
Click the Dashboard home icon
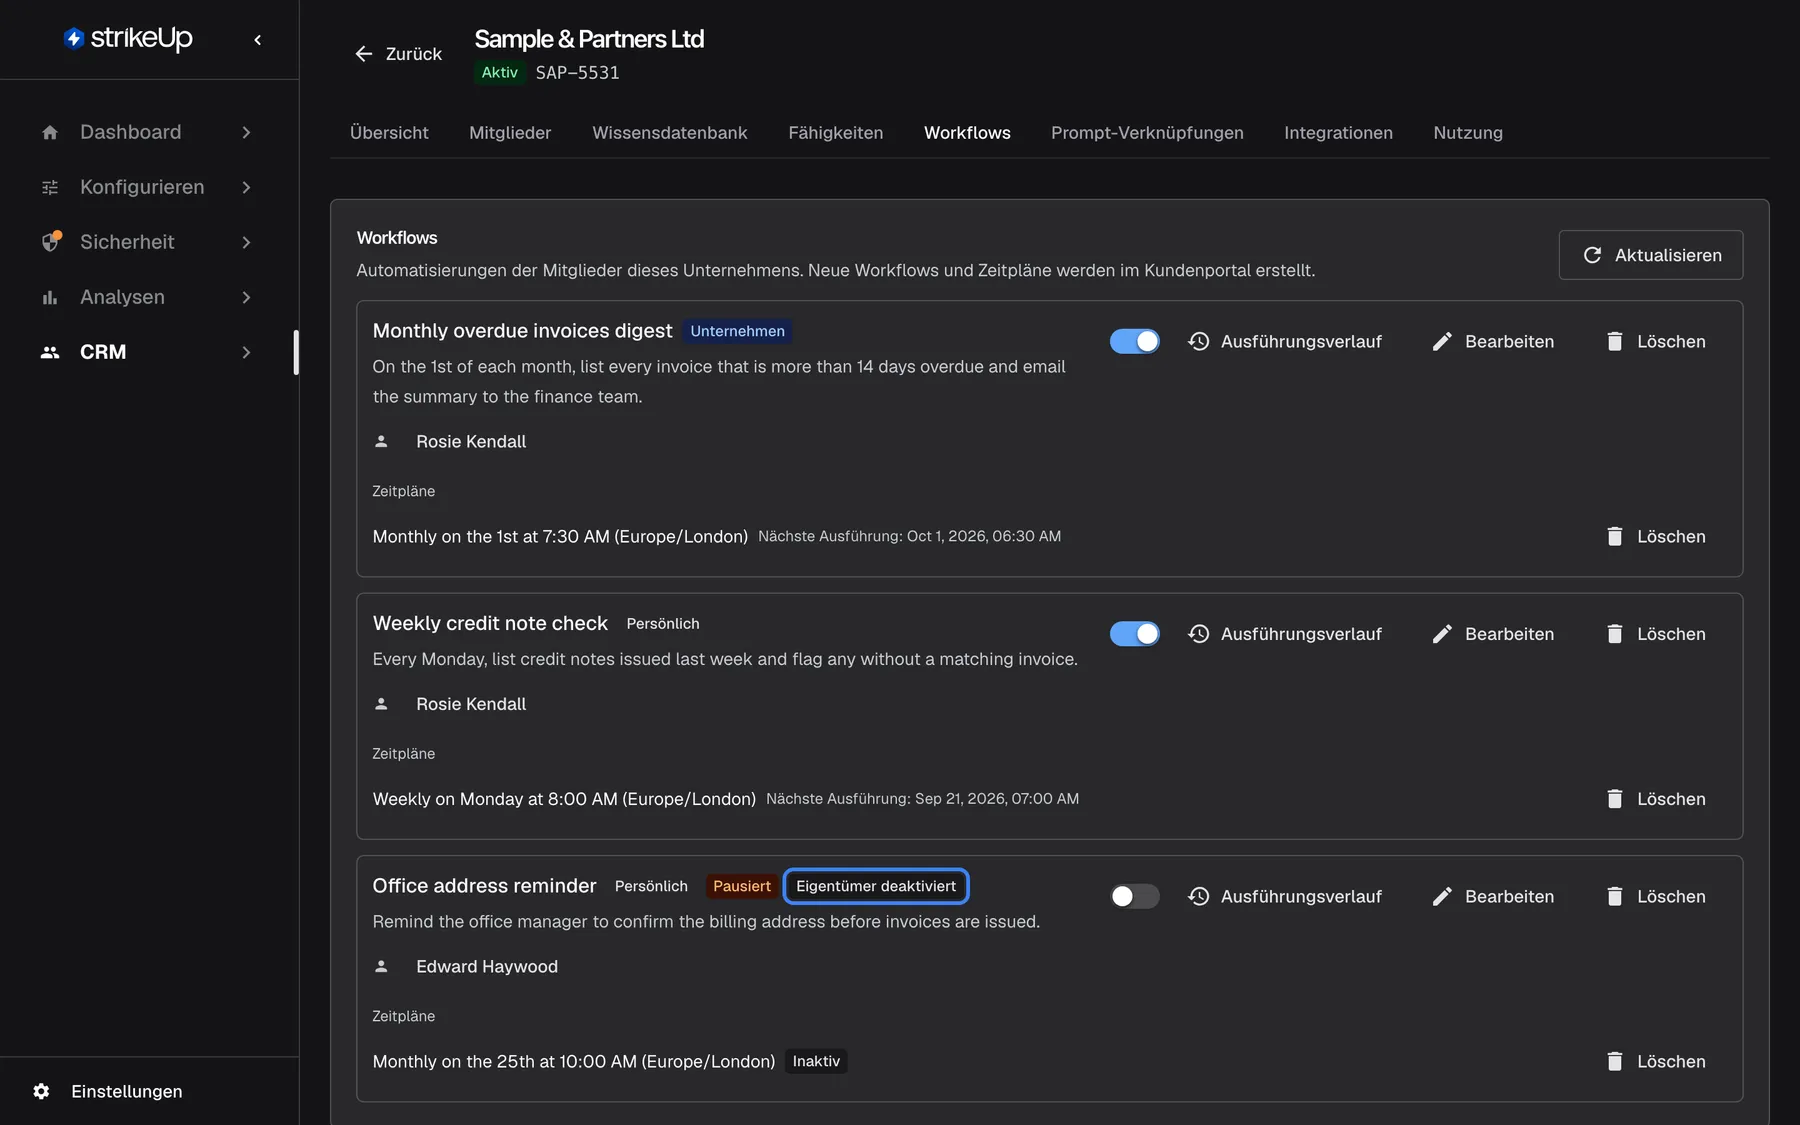point(50,133)
